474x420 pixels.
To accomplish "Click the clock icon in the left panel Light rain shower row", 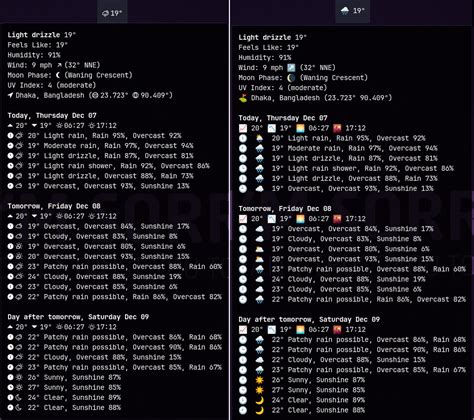I will click(x=10, y=166).
